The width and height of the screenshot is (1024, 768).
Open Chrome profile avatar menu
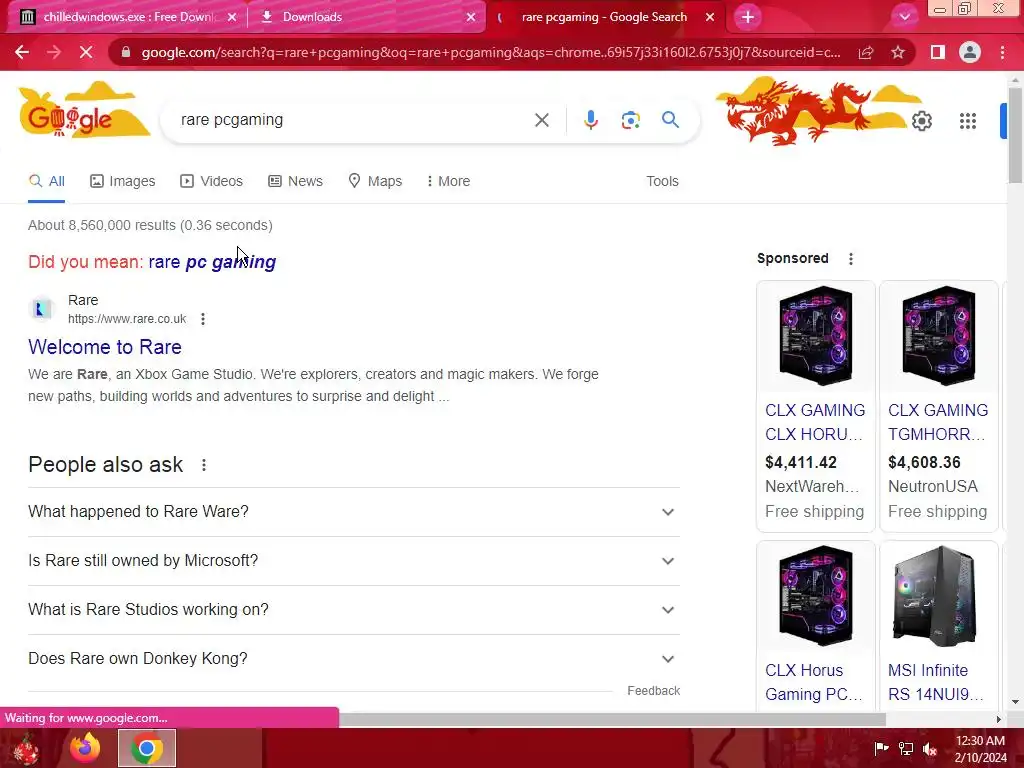[x=970, y=52]
